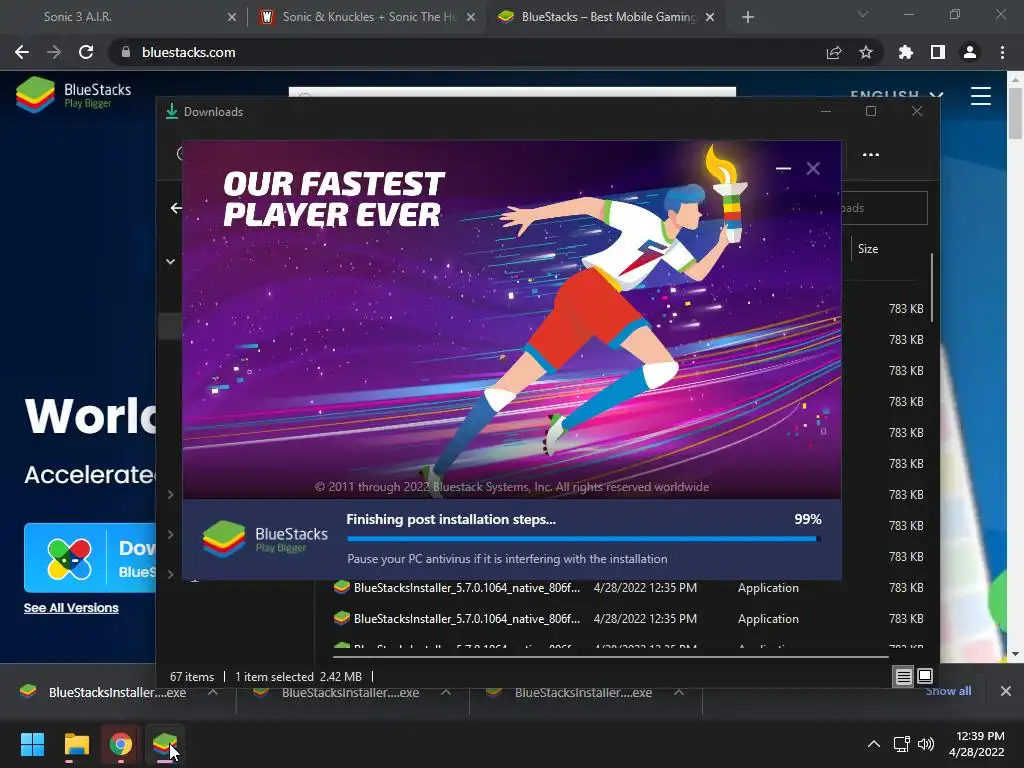Viewport: 1024px width, 768px height.
Task: Close the Sonic & Knuckles tab
Action: point(471,17)
